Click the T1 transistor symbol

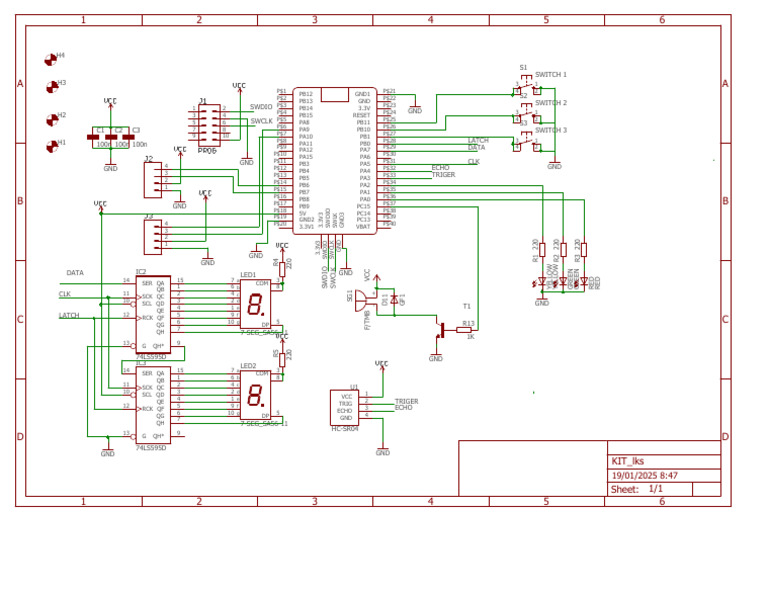click(x=440, y=330)
